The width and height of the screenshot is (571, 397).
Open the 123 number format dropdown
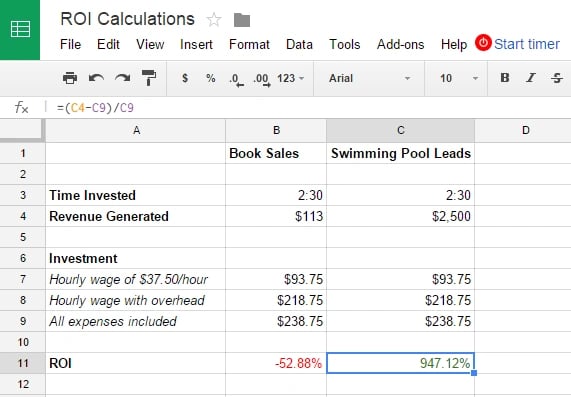291,78
